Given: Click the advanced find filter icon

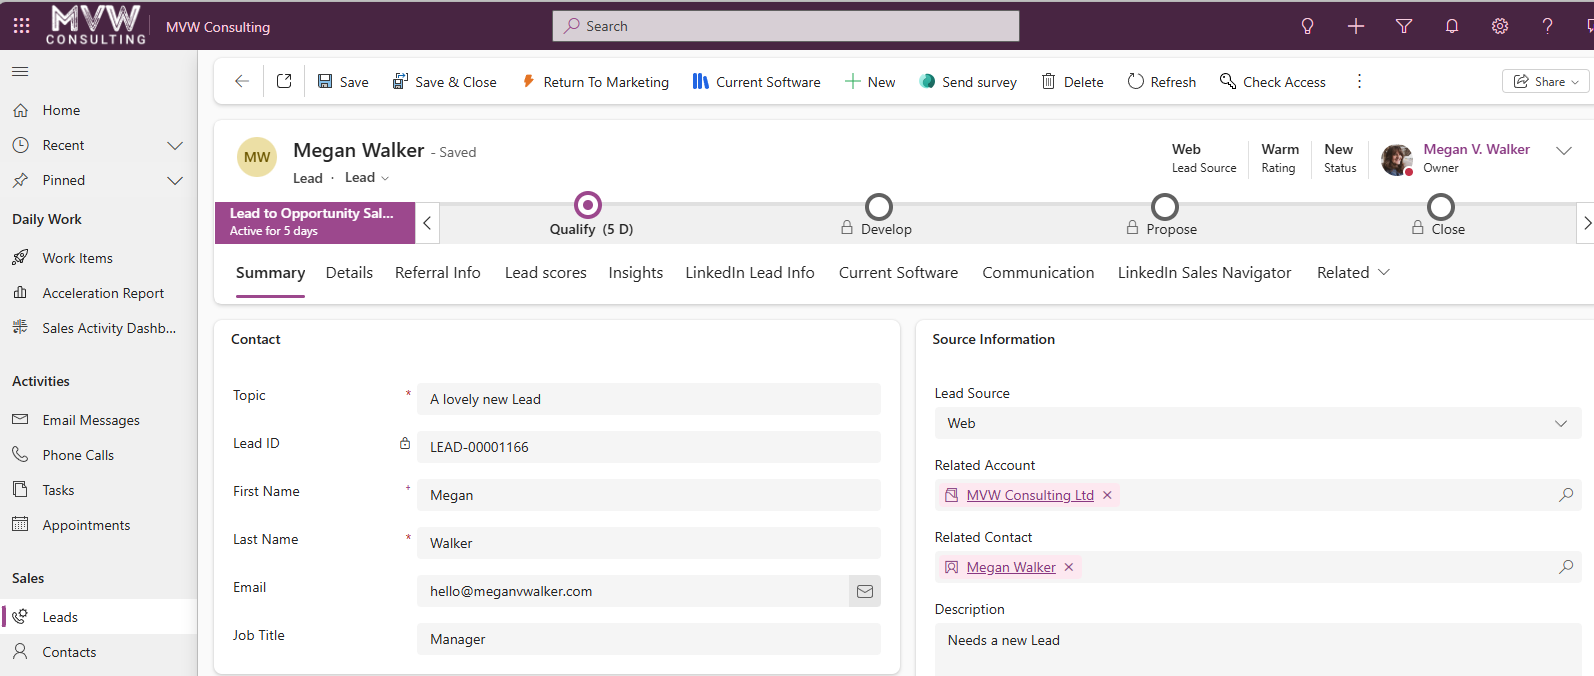Looking at the screenshot, I should pos(1404,26).
